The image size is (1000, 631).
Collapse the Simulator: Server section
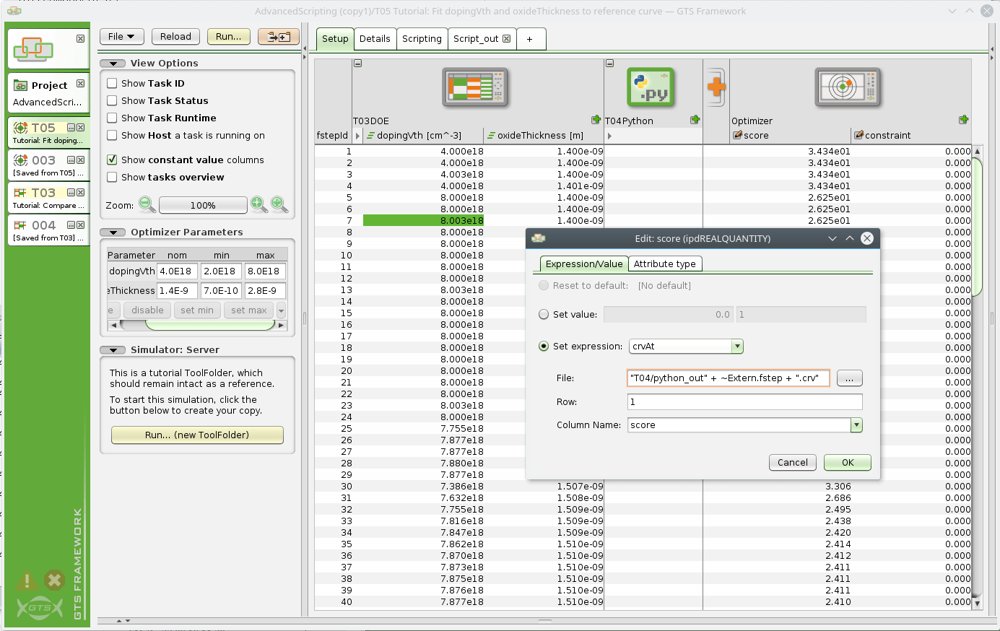pyautogui.click(x=113, y=350)
